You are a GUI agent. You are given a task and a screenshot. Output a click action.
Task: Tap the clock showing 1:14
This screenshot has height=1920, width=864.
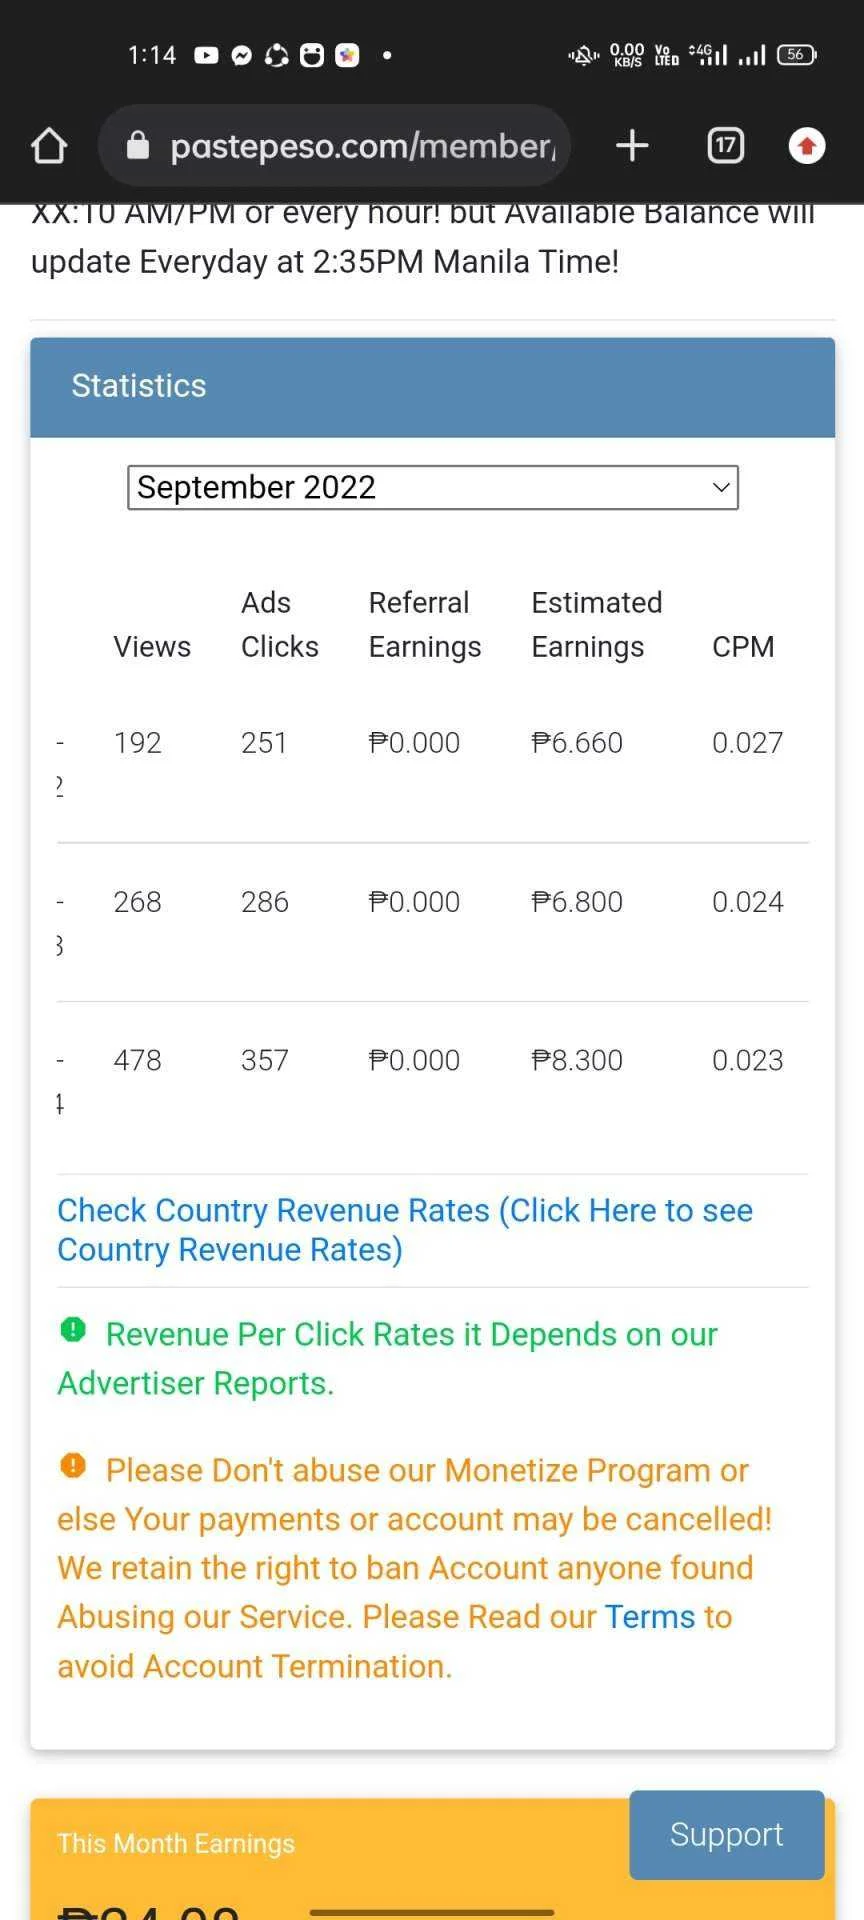pos(152,55)
